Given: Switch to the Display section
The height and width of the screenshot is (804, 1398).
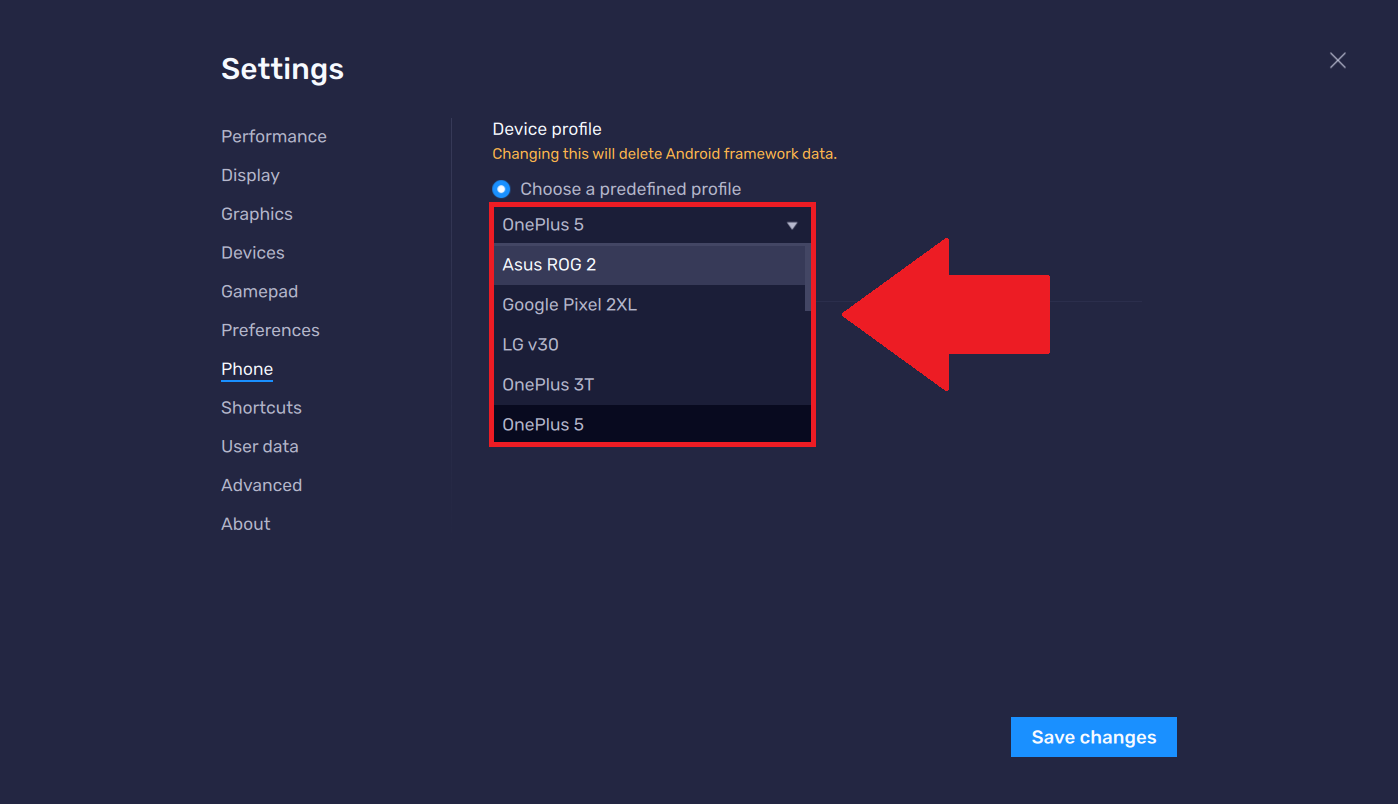Looking at the screenshot, I should click(x=250, y=175).
